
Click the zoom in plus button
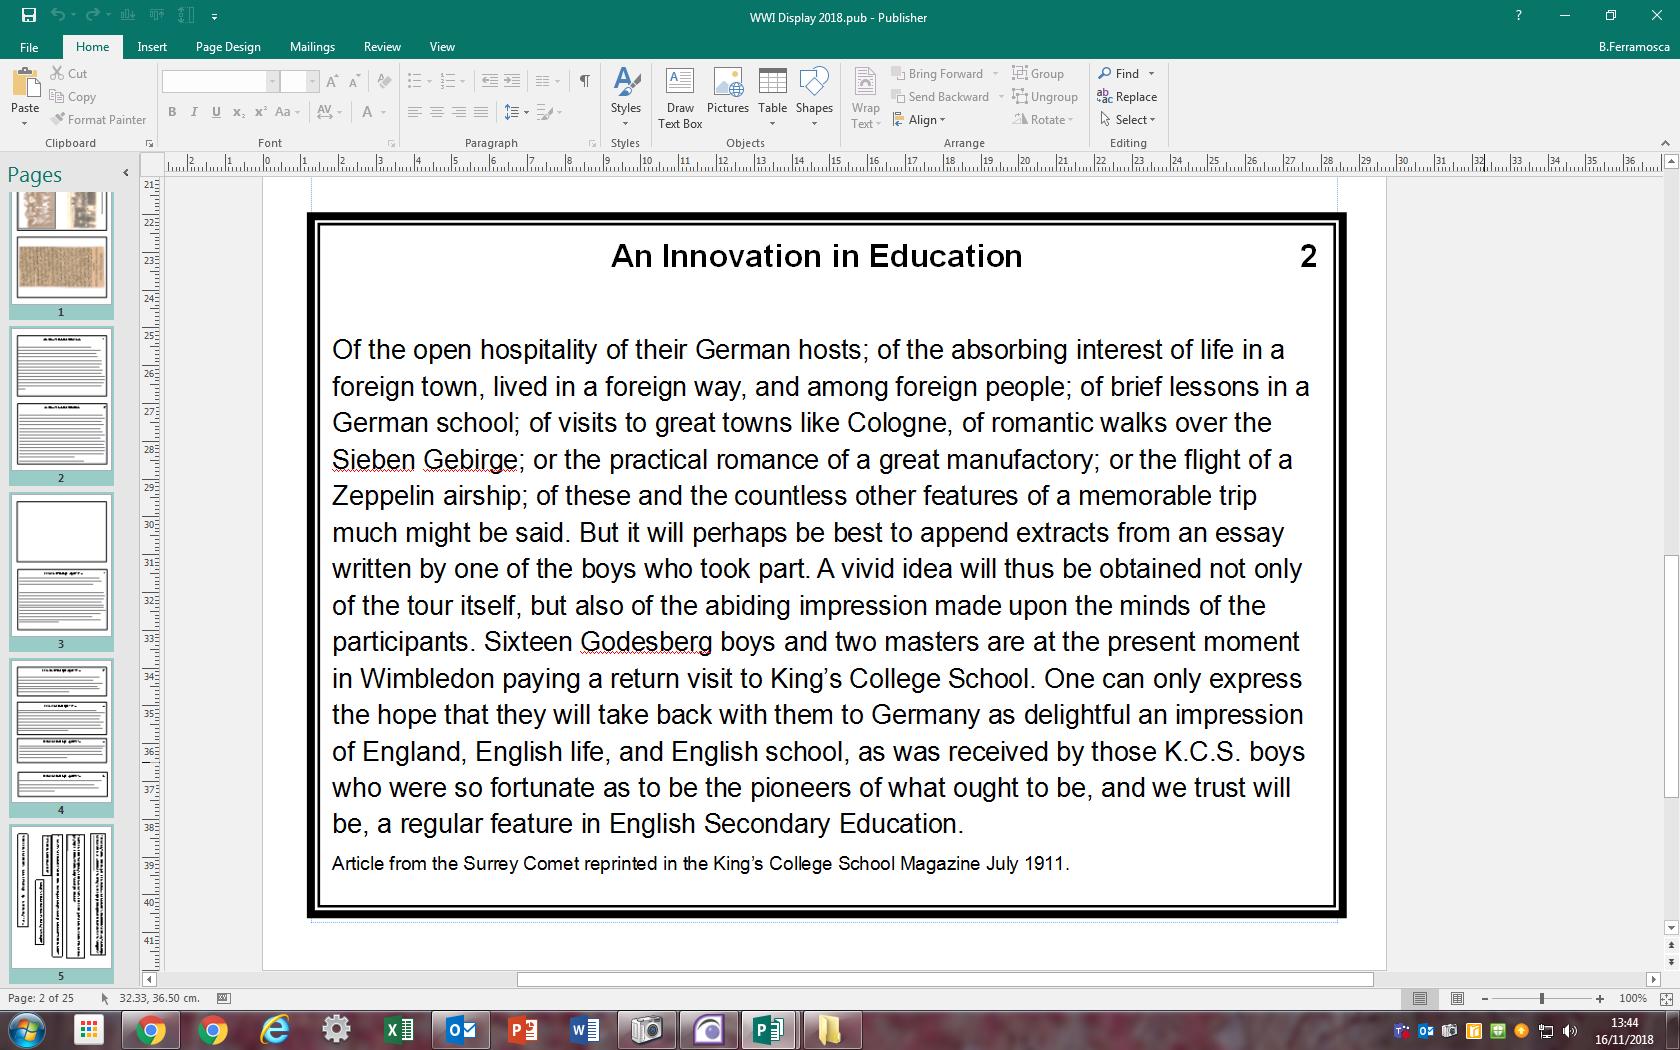pyautogui.click(x=1599, y=998)
